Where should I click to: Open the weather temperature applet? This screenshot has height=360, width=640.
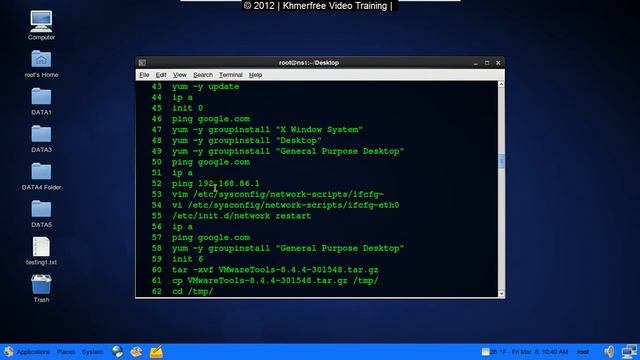click(x=493, y=351)
